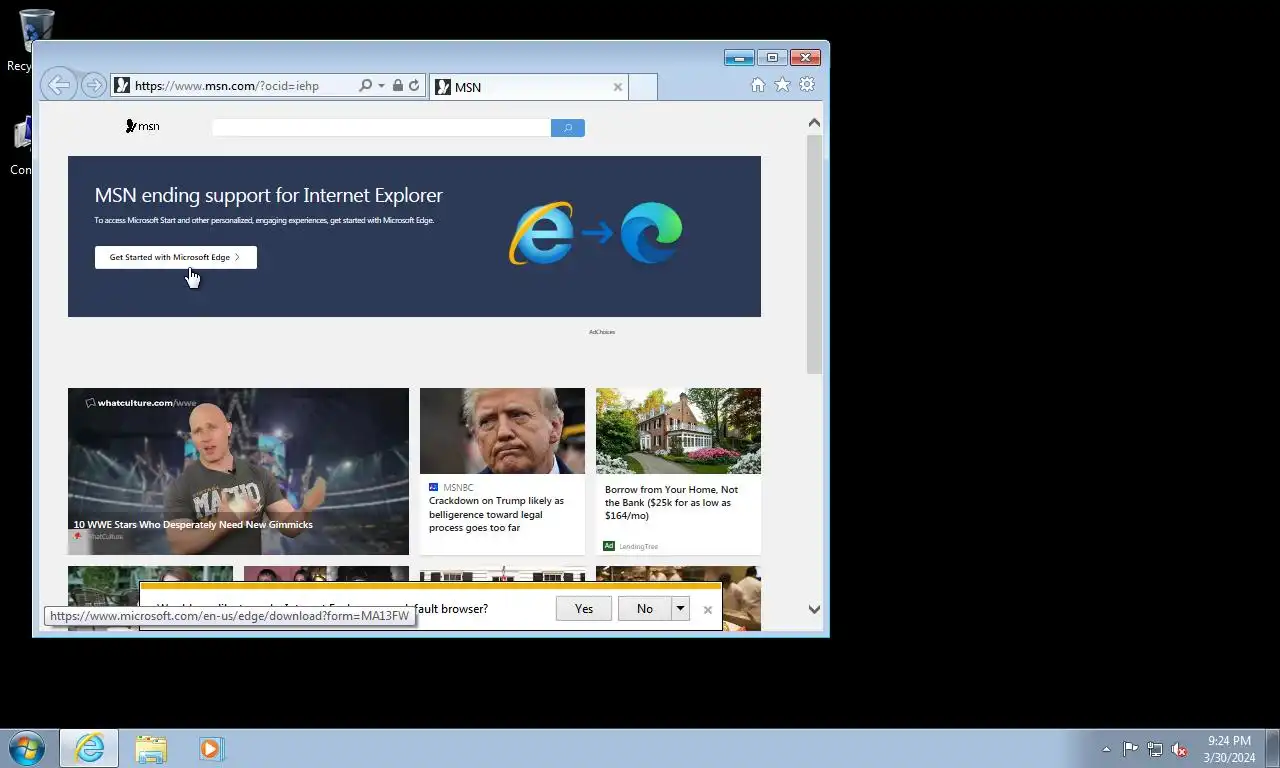The height and width of the screenshot is (768, 1280).
Task: Click the page scrollbar up arrow
Action: [814, 123]
